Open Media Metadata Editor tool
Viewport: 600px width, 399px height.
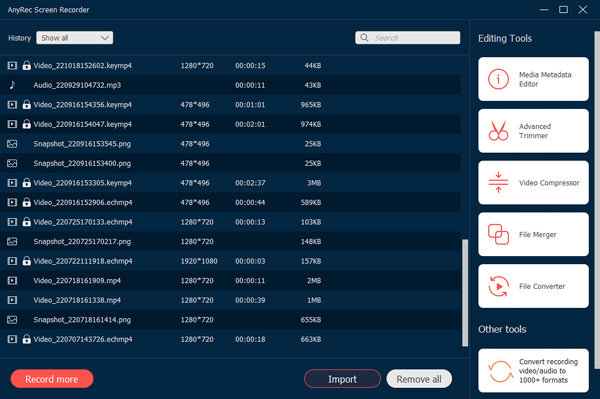(533, 79)
